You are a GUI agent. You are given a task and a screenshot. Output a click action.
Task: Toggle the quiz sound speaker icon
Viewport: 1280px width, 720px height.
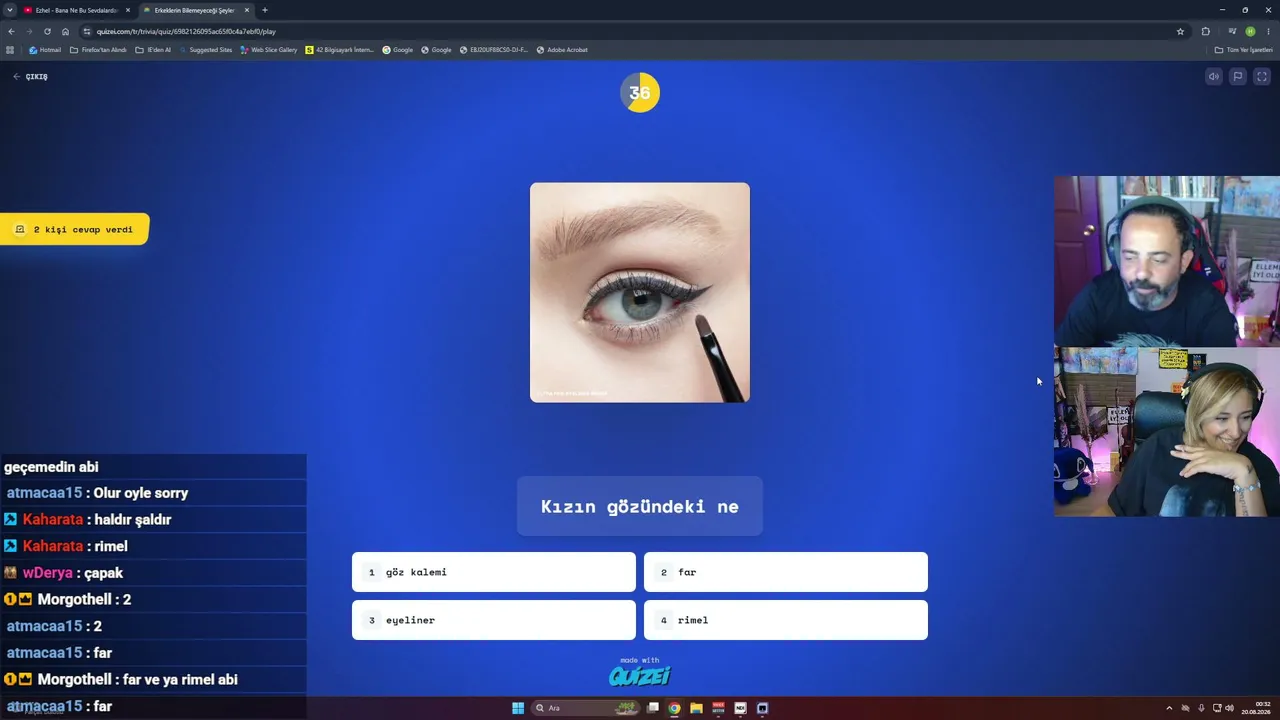[x=1214, y=77]
